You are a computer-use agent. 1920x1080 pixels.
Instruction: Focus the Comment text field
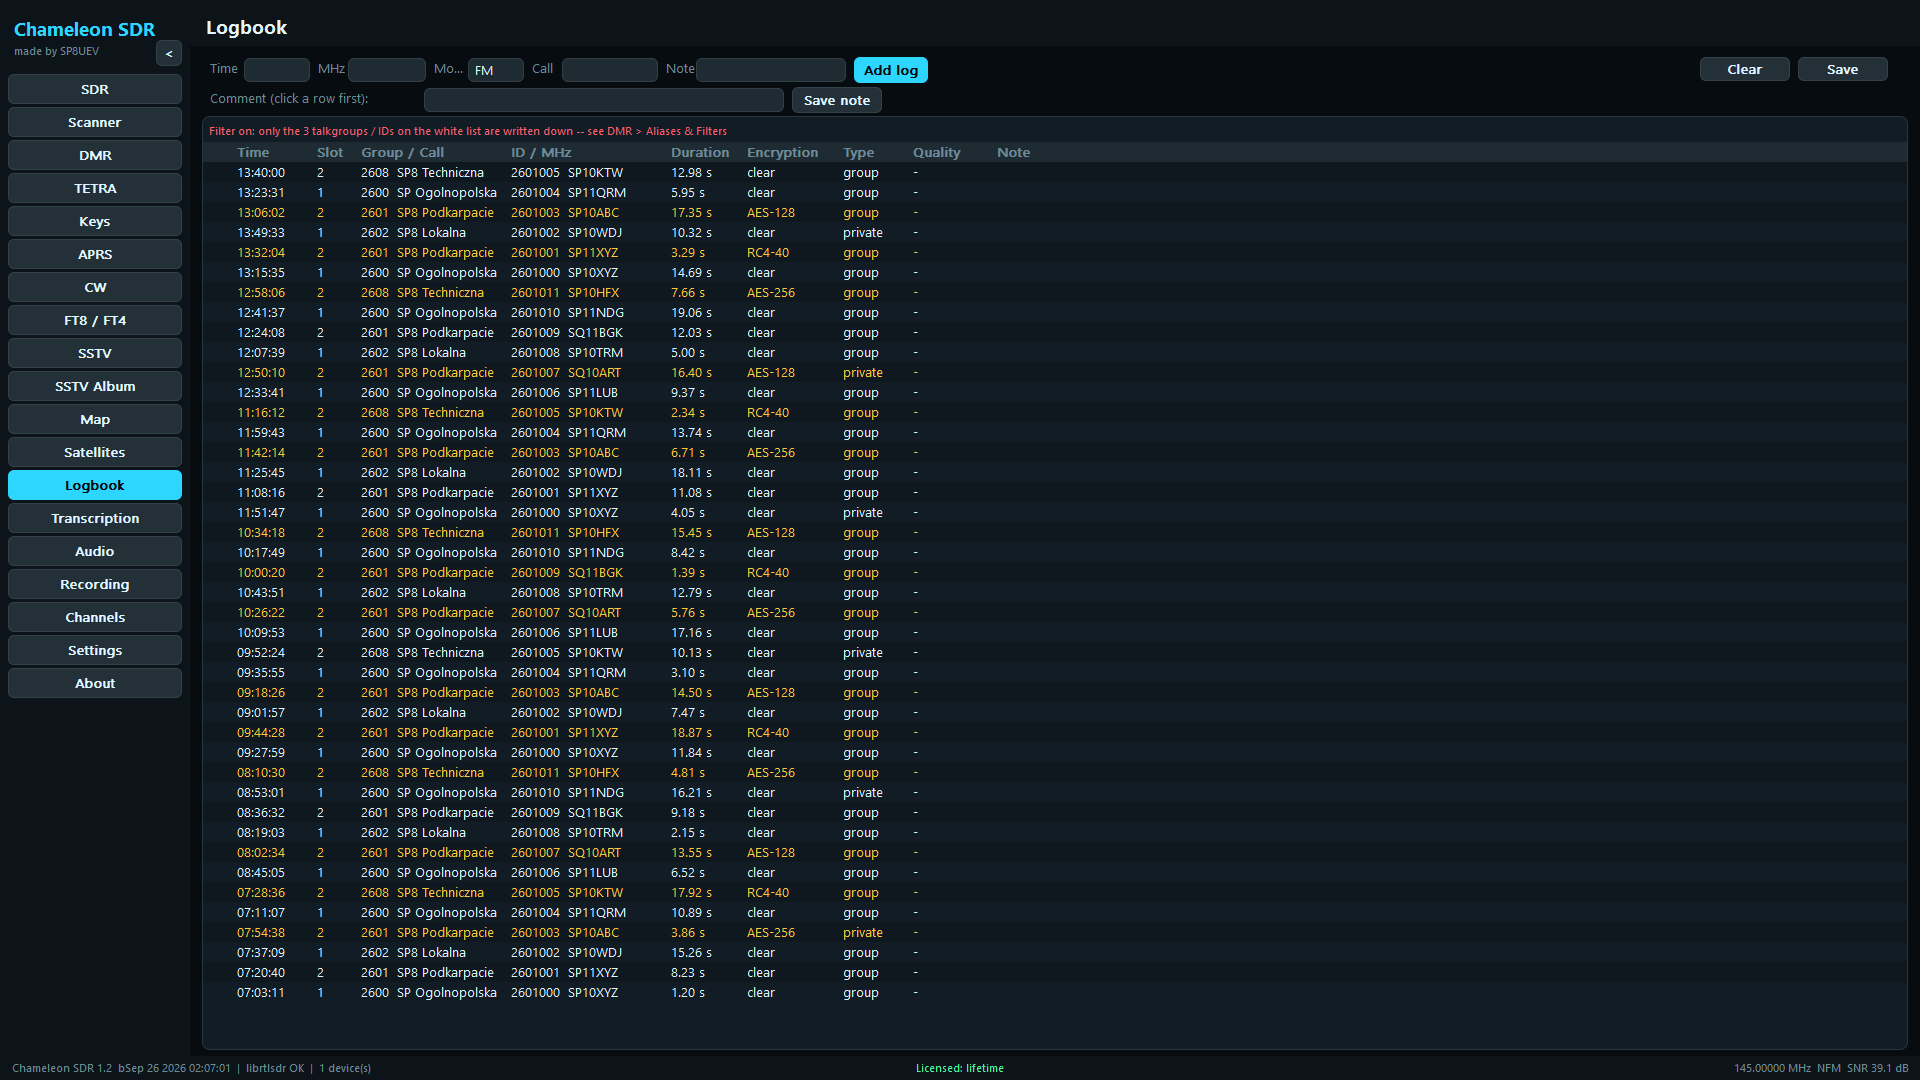(604, 100)
